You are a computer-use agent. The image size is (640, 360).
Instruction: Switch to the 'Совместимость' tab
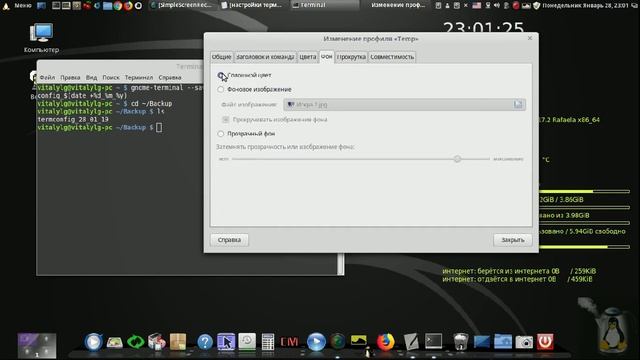click(392, 57)
